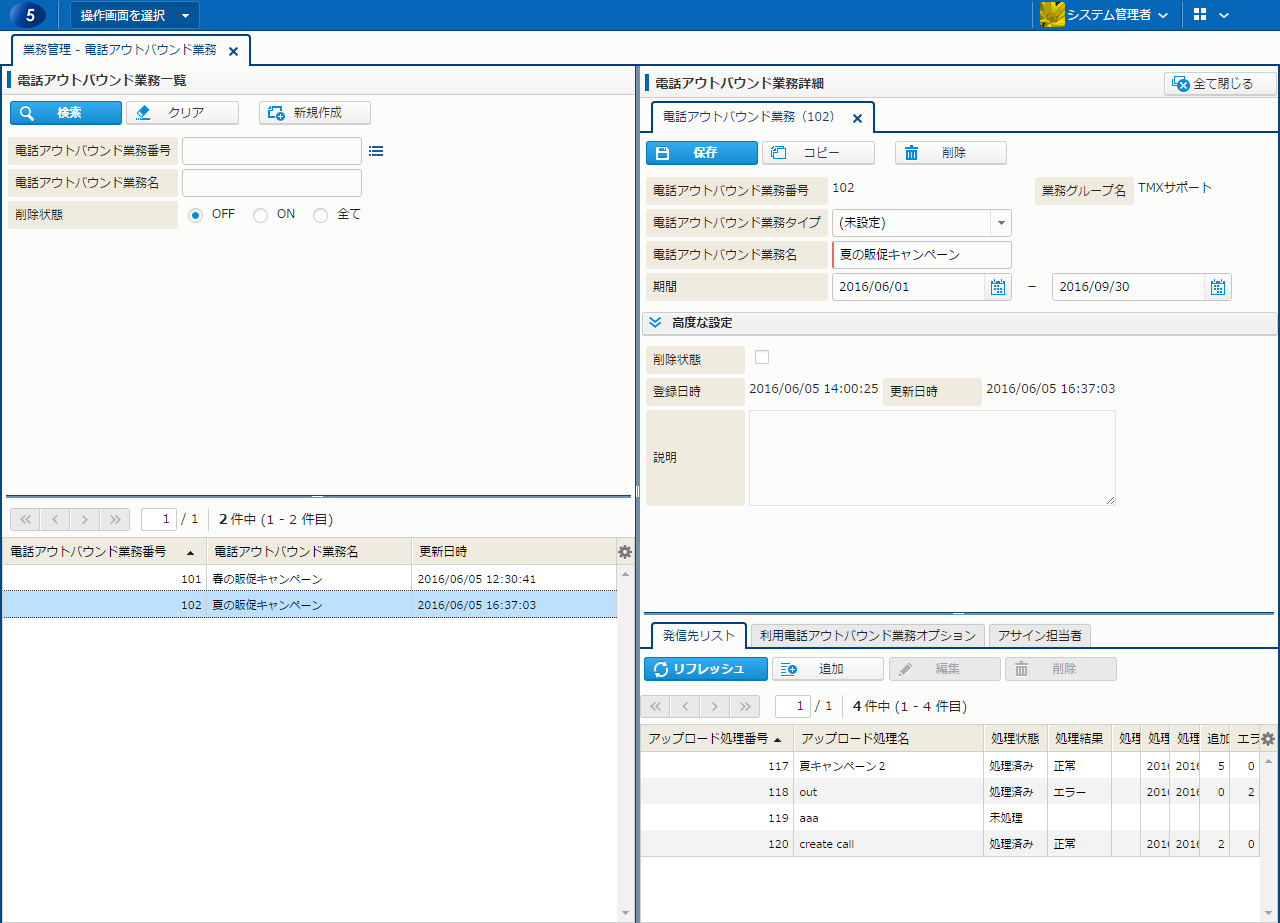1280x923 pixels.
Task: Select the 全て radio for 削除状態
Action: [x=320, y=215]
